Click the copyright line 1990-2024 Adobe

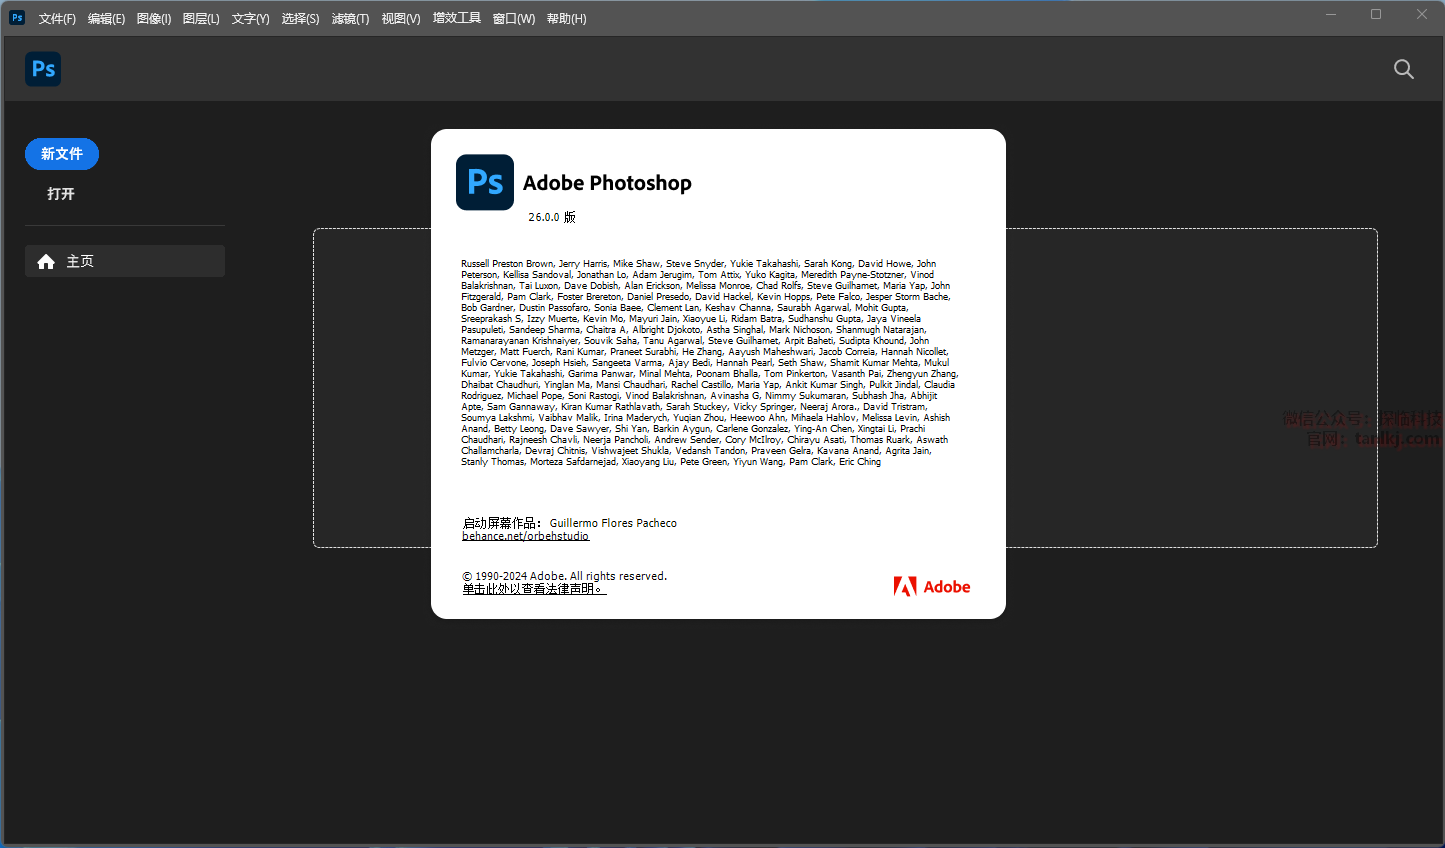point(564,576)
